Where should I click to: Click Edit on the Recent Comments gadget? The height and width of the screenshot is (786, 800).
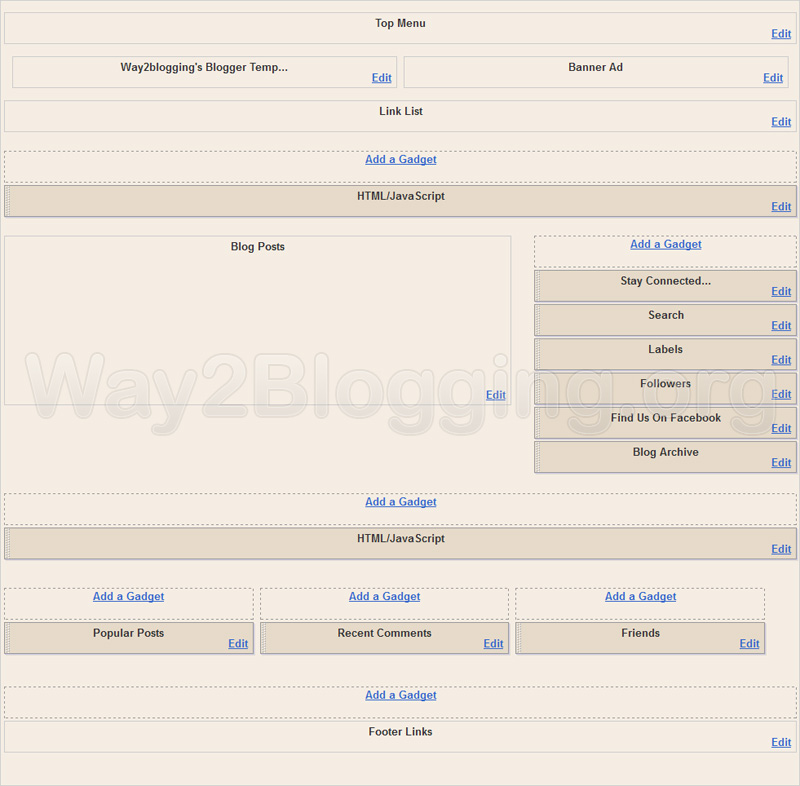coord(493,643)
